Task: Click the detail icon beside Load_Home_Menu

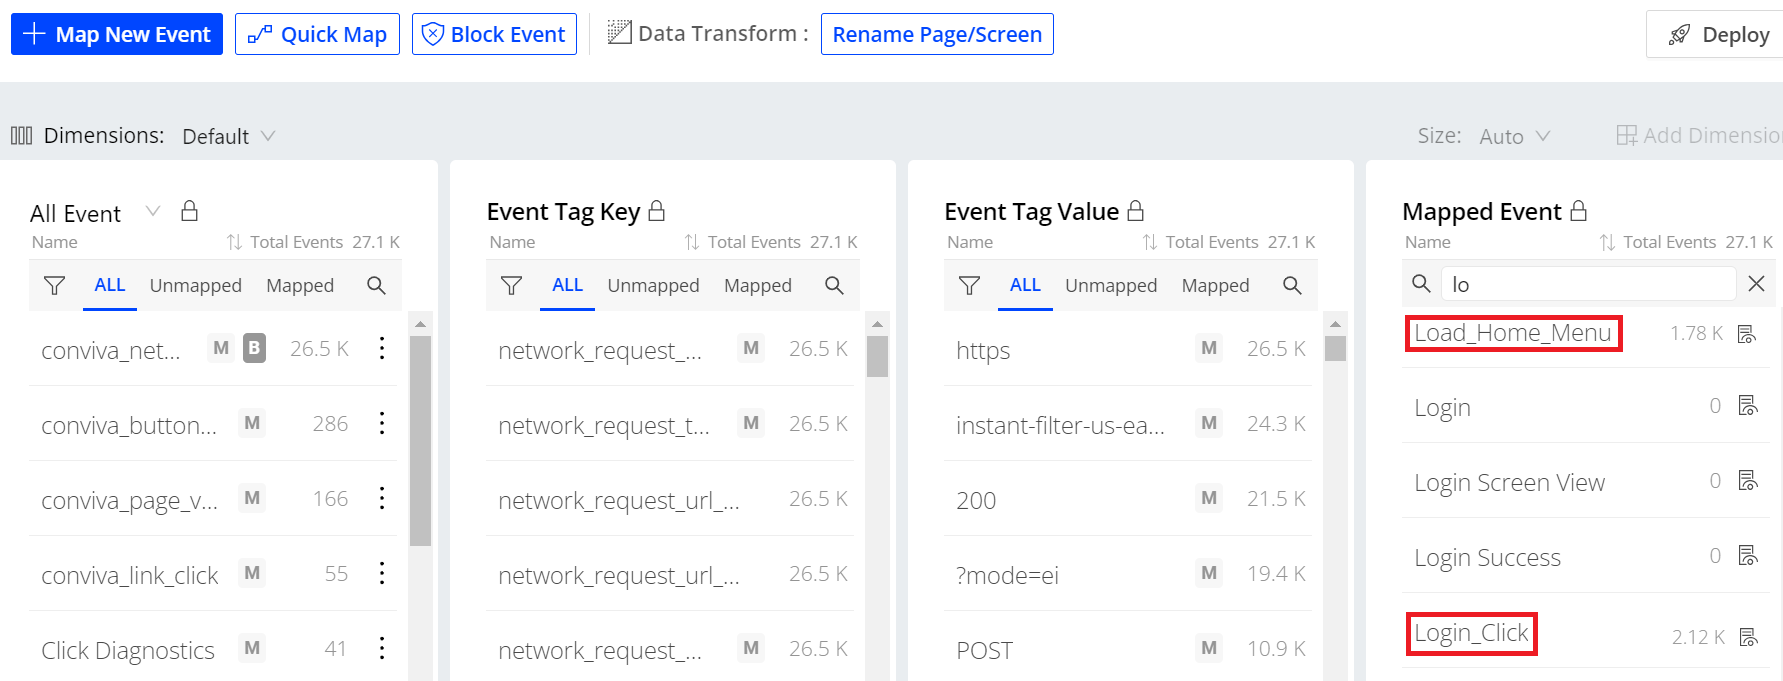Action: pyautogui.click(x=1747, y=333)
